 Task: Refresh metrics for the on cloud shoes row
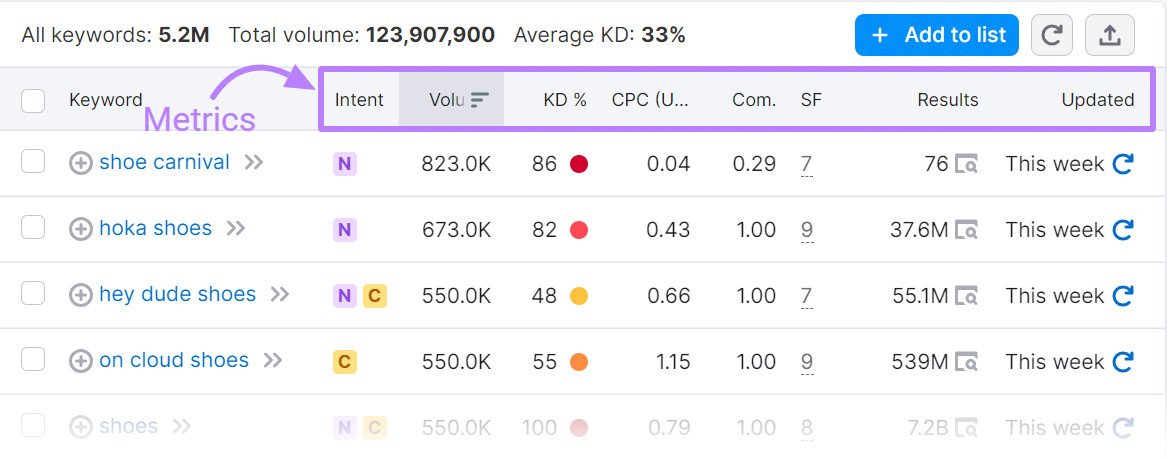click(x=1123, y=362)
